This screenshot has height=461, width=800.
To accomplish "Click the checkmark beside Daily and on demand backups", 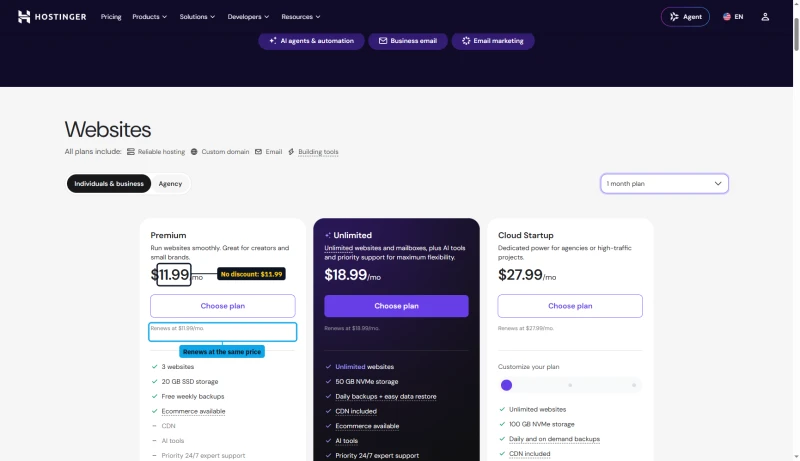I will 502,439.
